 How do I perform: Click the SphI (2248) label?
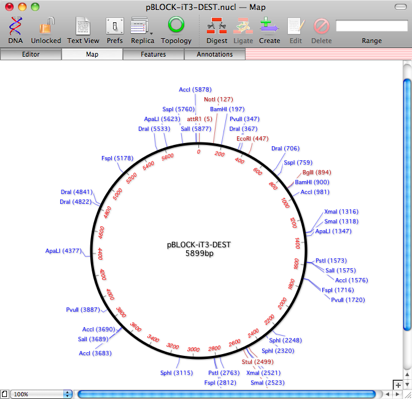(285, 340)
